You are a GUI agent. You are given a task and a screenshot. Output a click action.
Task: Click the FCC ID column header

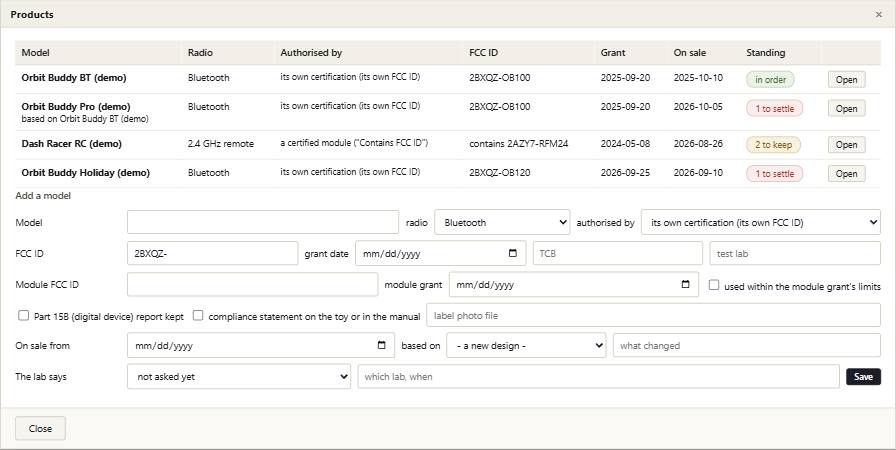(x=483, y=53)
